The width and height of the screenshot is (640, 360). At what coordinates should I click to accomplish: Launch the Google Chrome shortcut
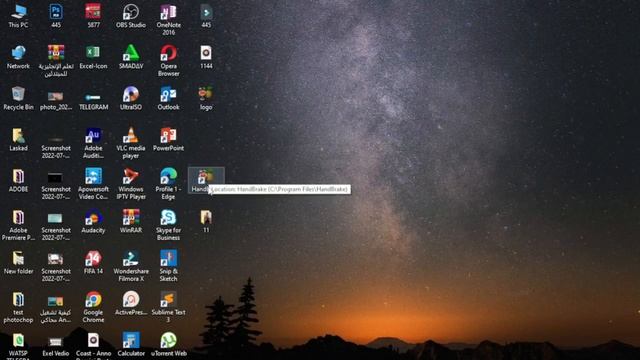[x=93, y=307]
